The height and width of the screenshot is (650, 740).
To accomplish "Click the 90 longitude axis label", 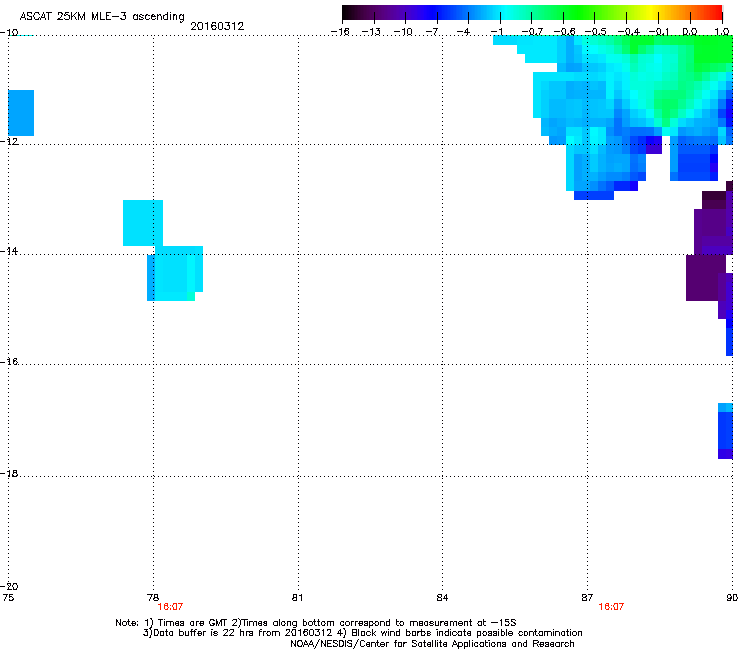I will 732,598.
